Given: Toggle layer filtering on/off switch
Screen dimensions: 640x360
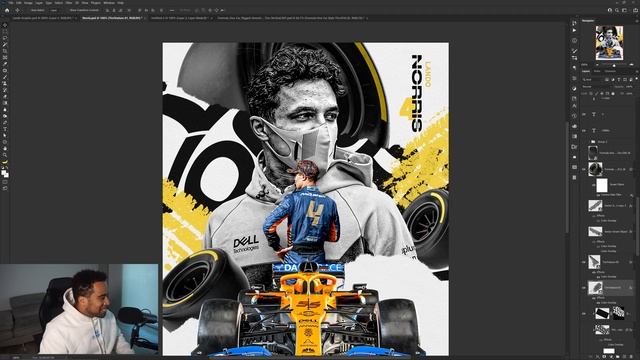Looking at the screenshot, I should (637, 78).
